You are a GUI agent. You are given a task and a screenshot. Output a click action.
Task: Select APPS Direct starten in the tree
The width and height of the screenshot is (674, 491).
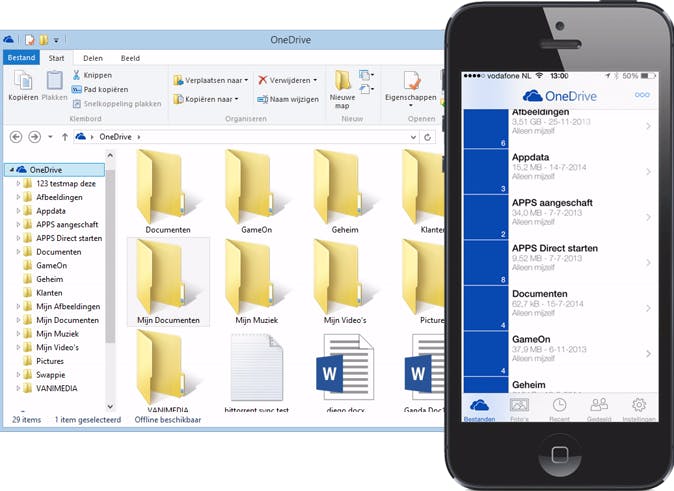click(69, 238)
